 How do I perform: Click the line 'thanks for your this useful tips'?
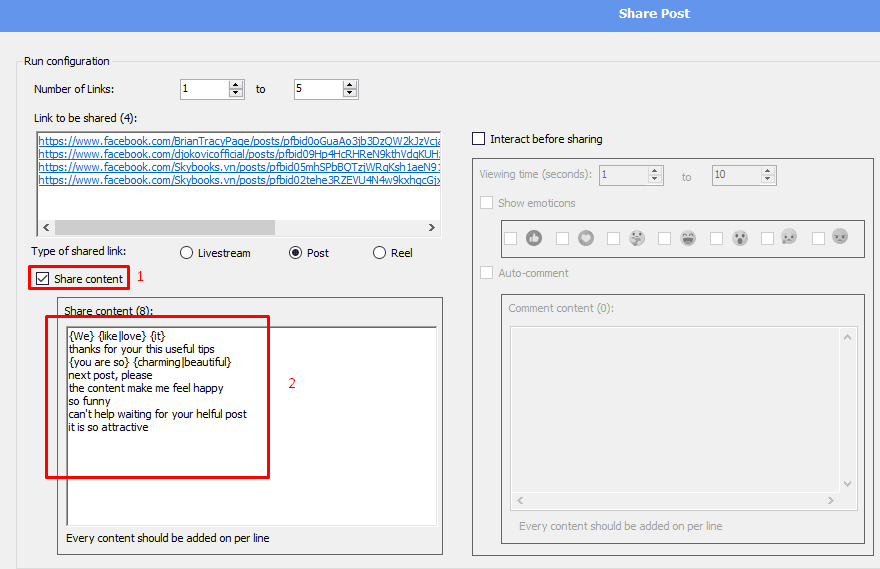[x=141, y=349]
